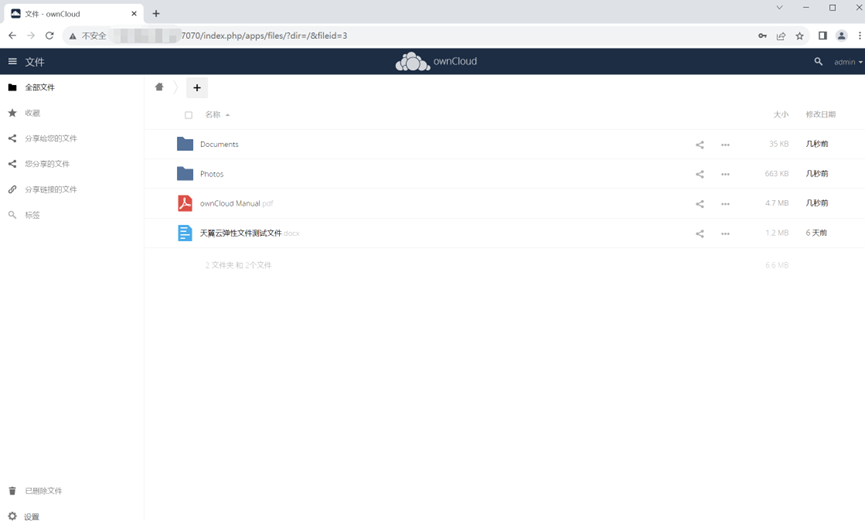Bookmark this page with star
Viewport: 865px width, 521px height.
point(799,35)
